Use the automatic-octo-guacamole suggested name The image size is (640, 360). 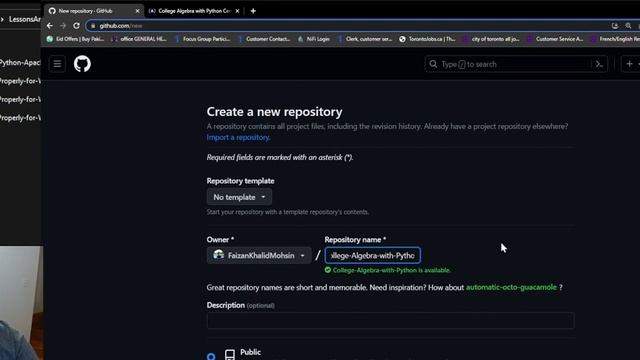[x=511, y=287]
